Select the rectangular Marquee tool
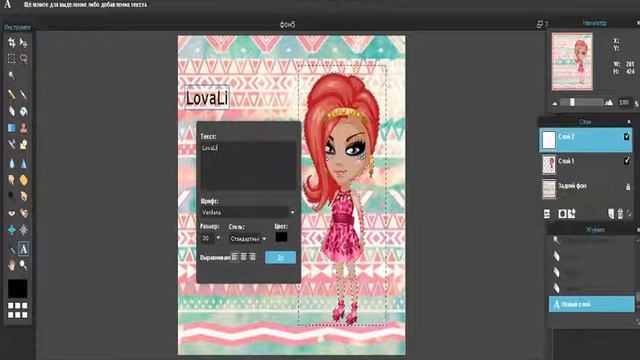 tap(11, 59)
